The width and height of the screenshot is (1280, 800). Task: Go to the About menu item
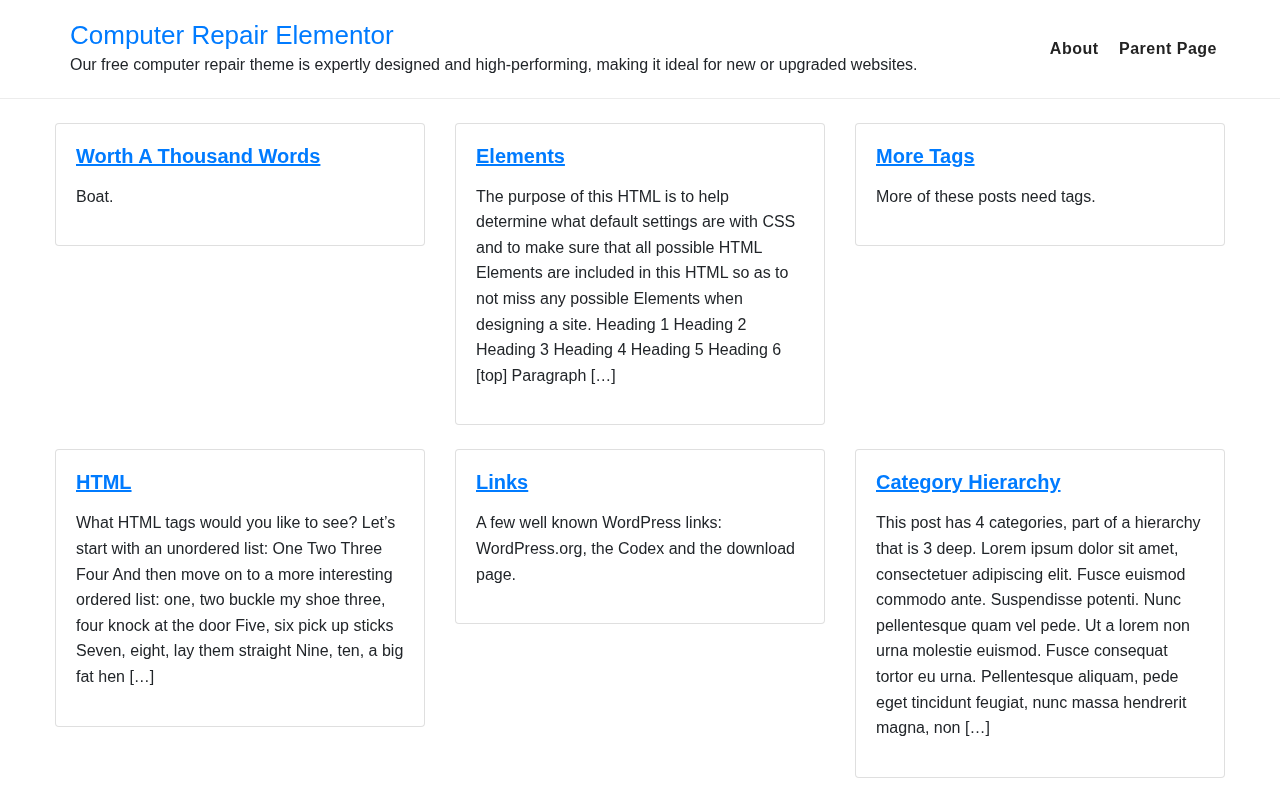click(x=1074, y=49)
